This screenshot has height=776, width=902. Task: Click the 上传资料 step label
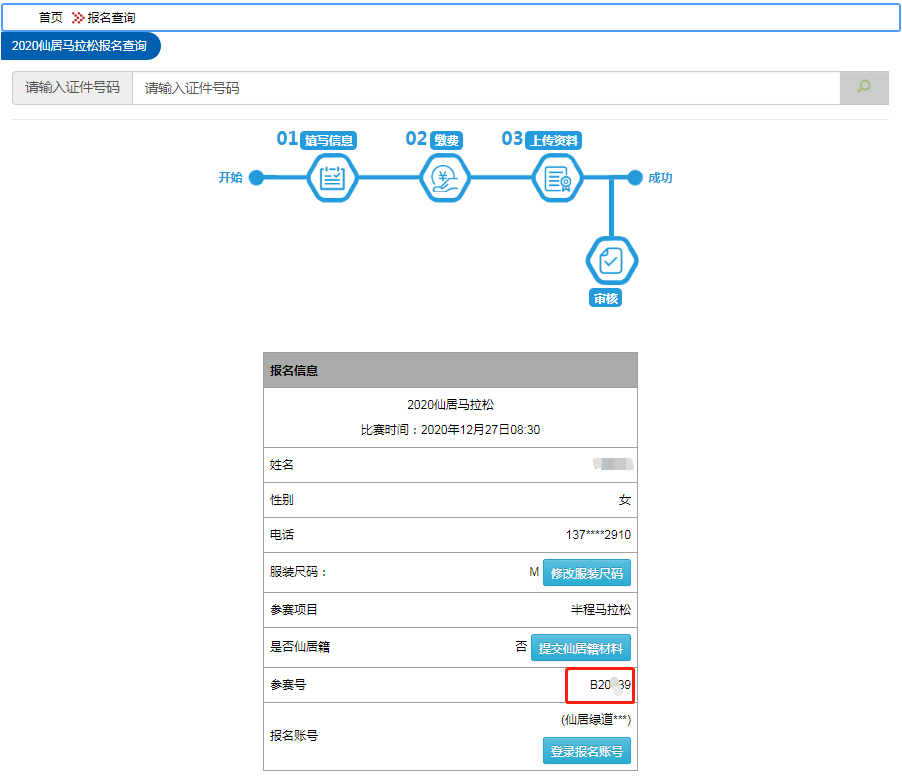554,141
